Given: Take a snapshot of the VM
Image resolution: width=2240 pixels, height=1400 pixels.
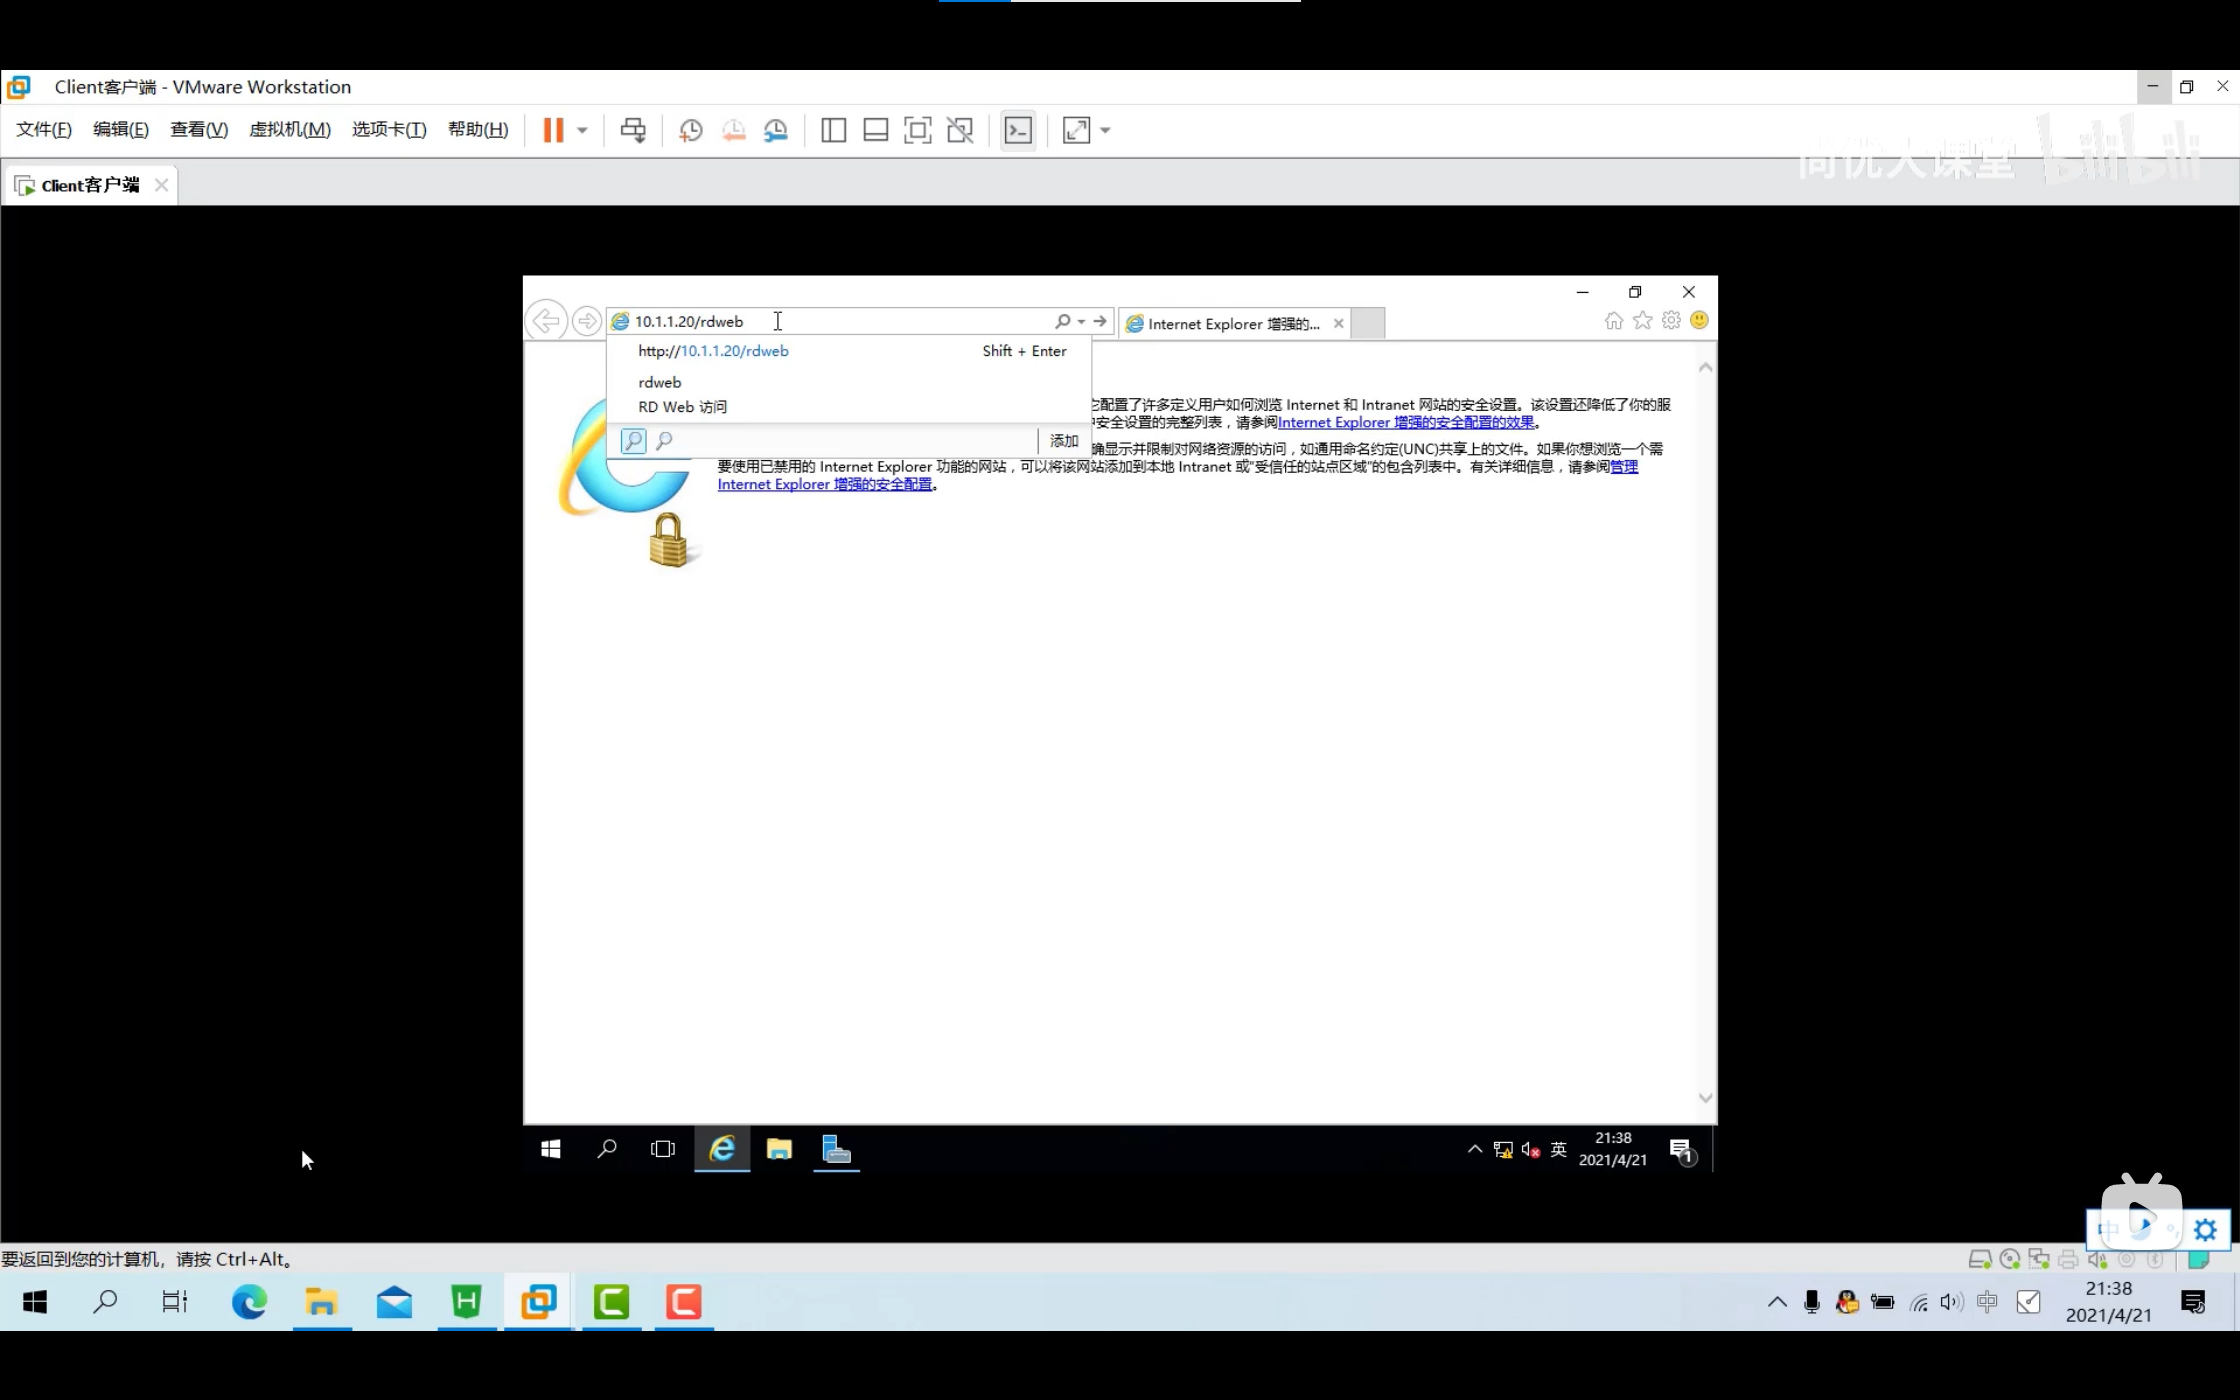Looking at the screenshot, I should (x=690, y=130).
